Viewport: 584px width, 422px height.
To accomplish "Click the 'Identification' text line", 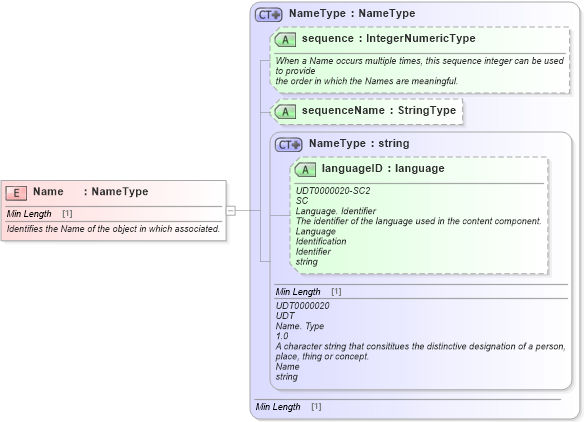I will (321, 241).
